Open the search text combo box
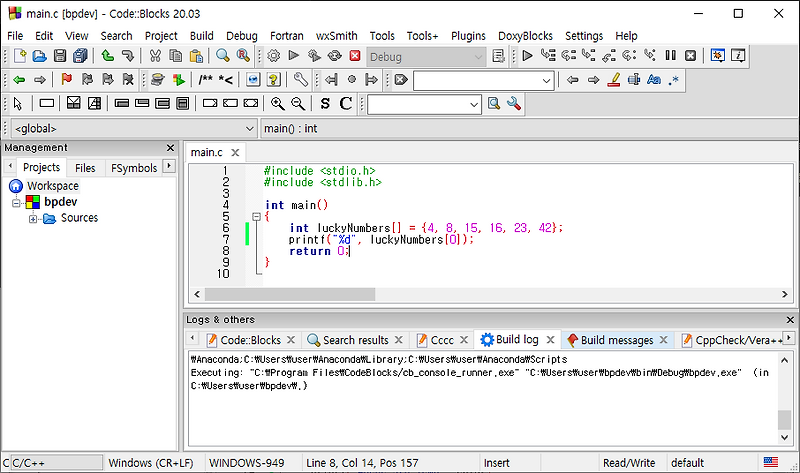The image size is (800, 473). [x=484, y=81]
